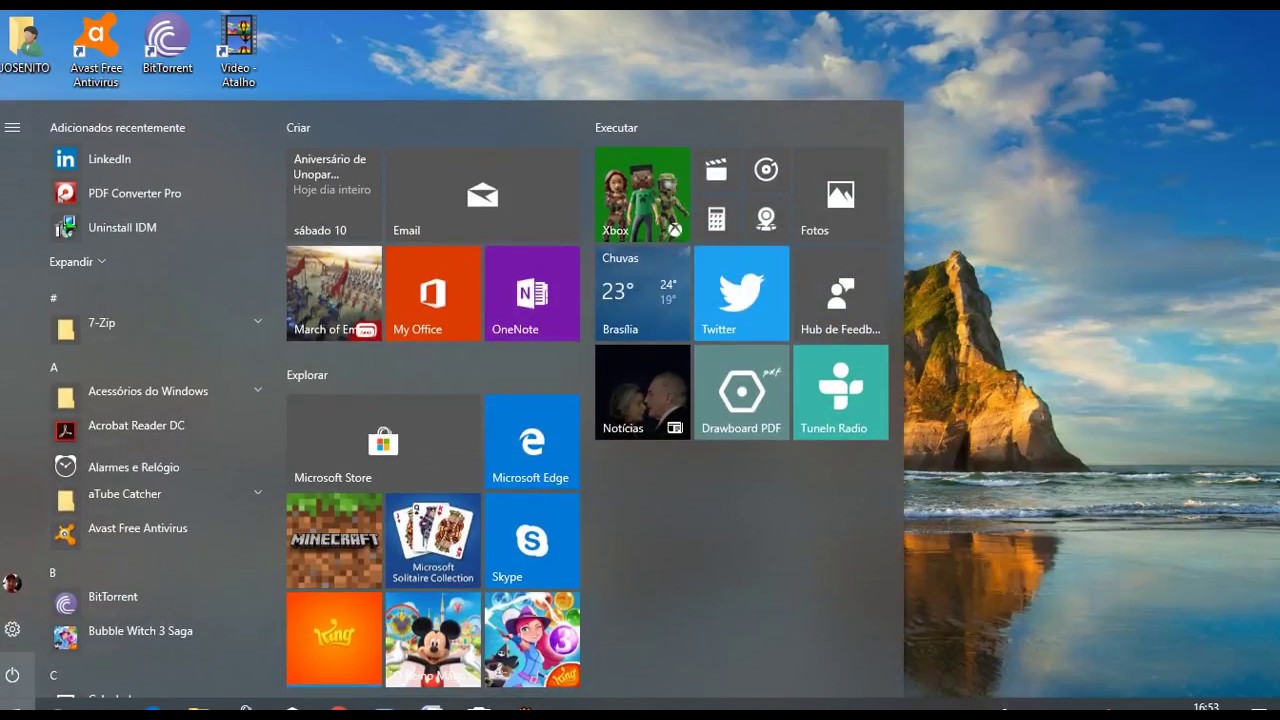1280x720 pixels.
Task: Open the Xbox tile
Action: coord(642,195)
